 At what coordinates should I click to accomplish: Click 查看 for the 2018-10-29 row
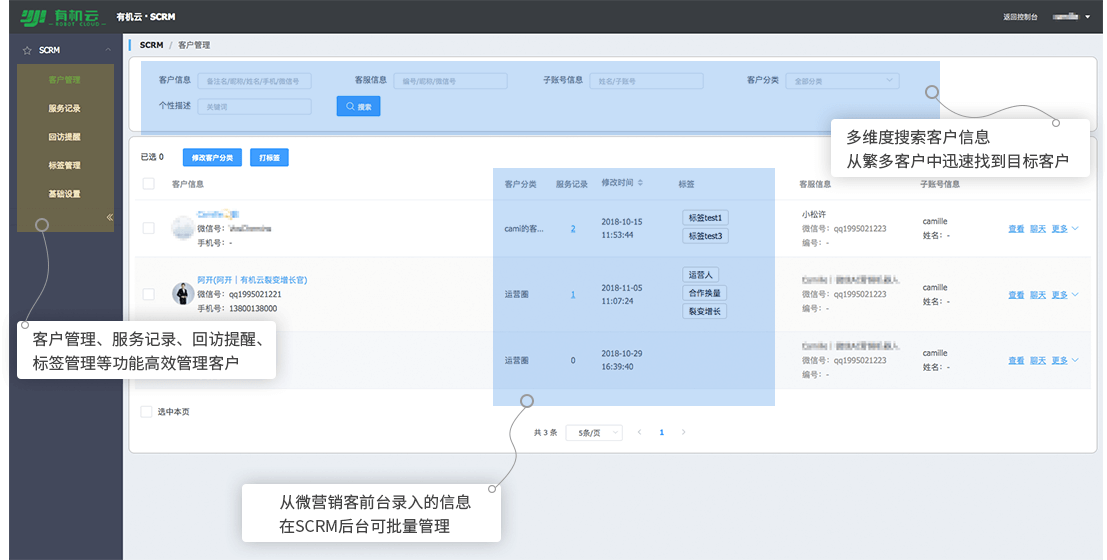(1016, 361)
